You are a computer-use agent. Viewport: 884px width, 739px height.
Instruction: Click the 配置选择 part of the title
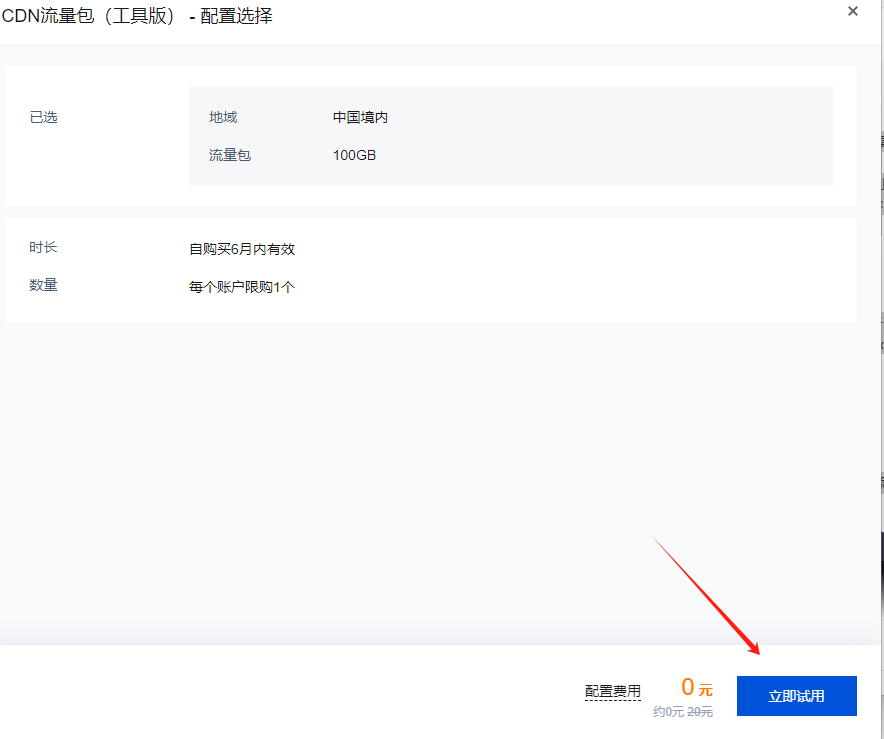(236, 16)
